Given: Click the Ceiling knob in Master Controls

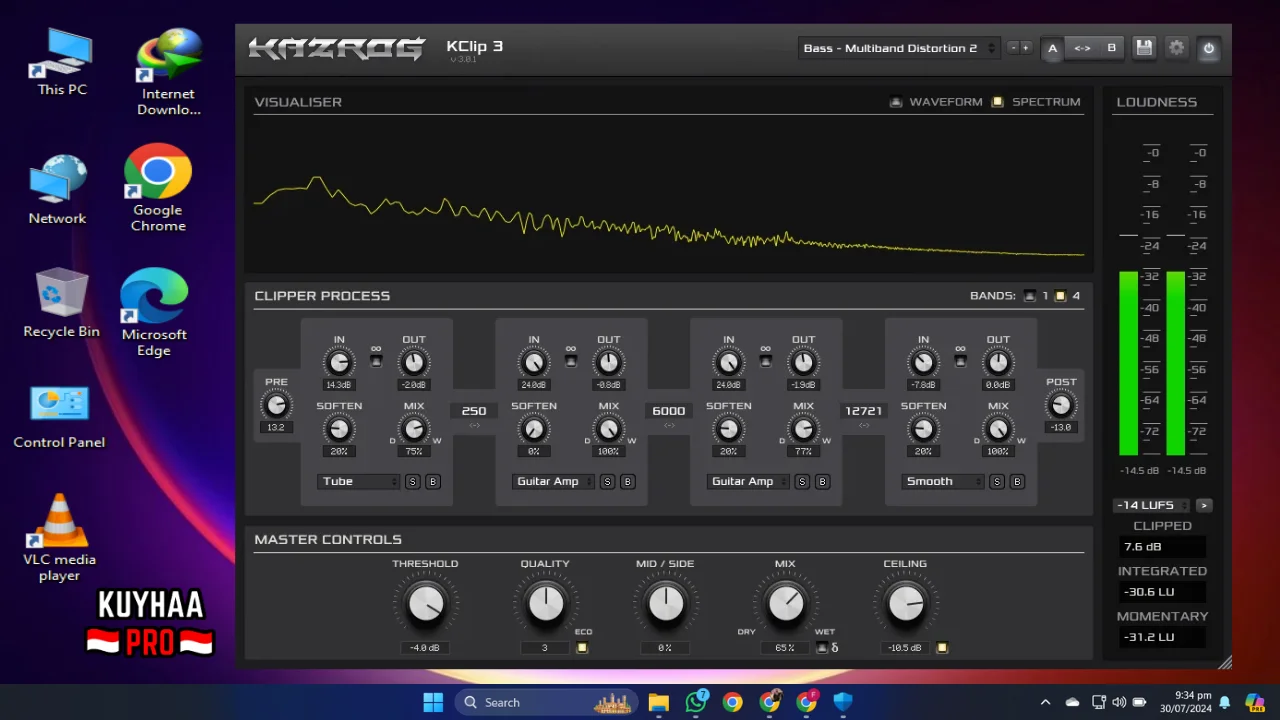Looking at the screenshot, I should tap(906, 603).
